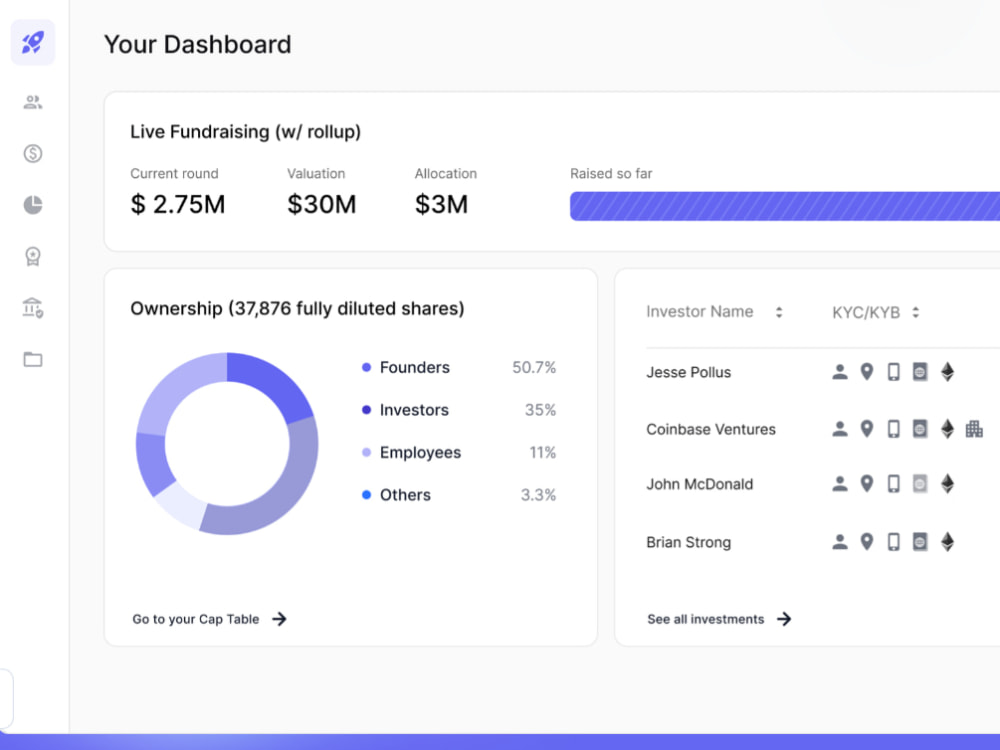Open the bank building icon in sidebar
Screen dimensions: 1000x750
click(33, 307)
